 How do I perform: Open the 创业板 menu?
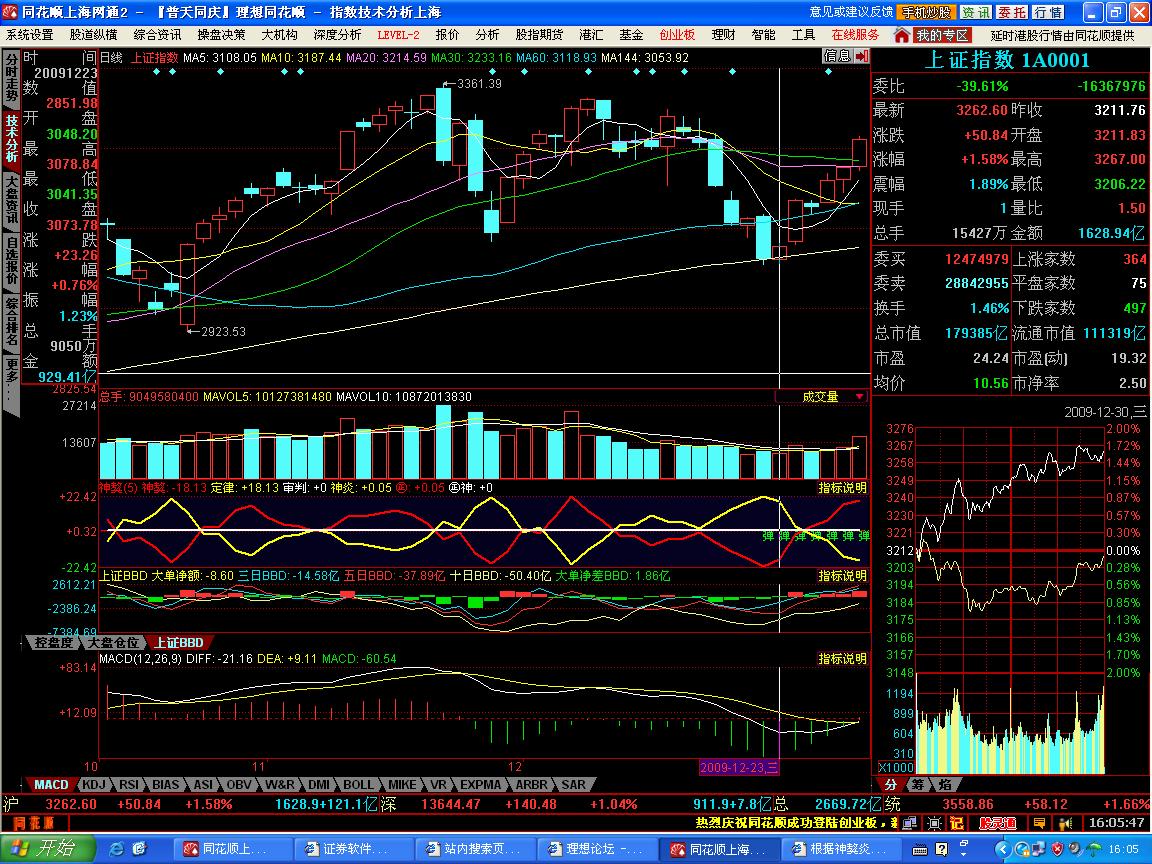(677, 35)
